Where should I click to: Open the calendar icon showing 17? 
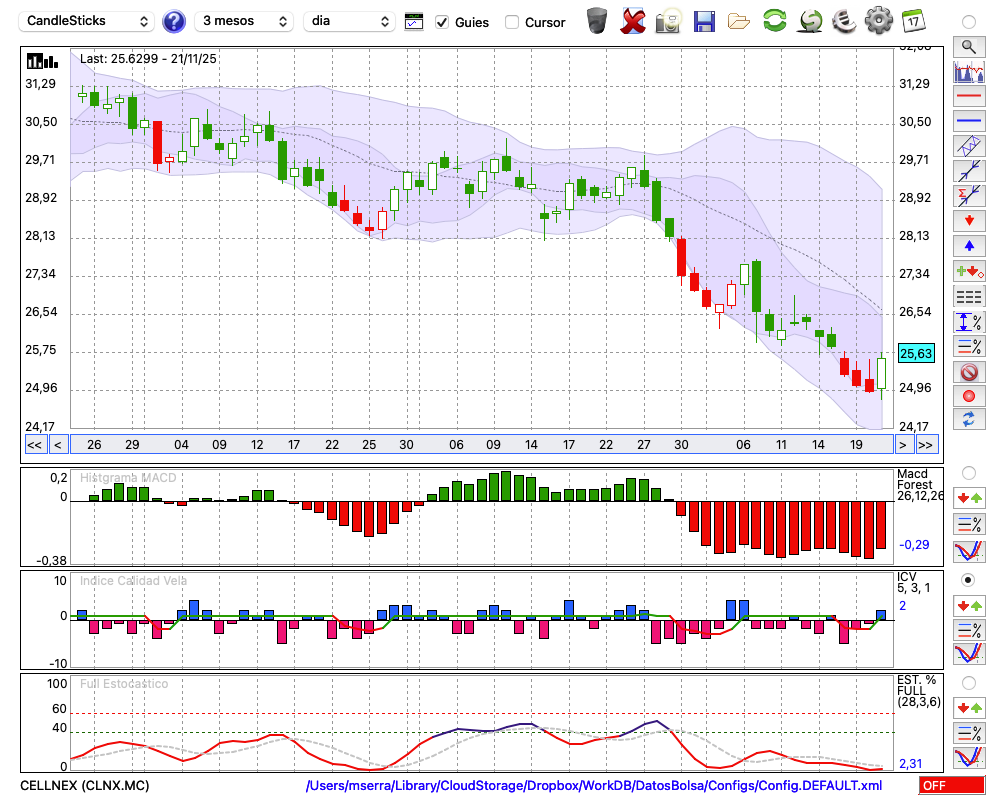pyautogui.click(x=913, y=21)
